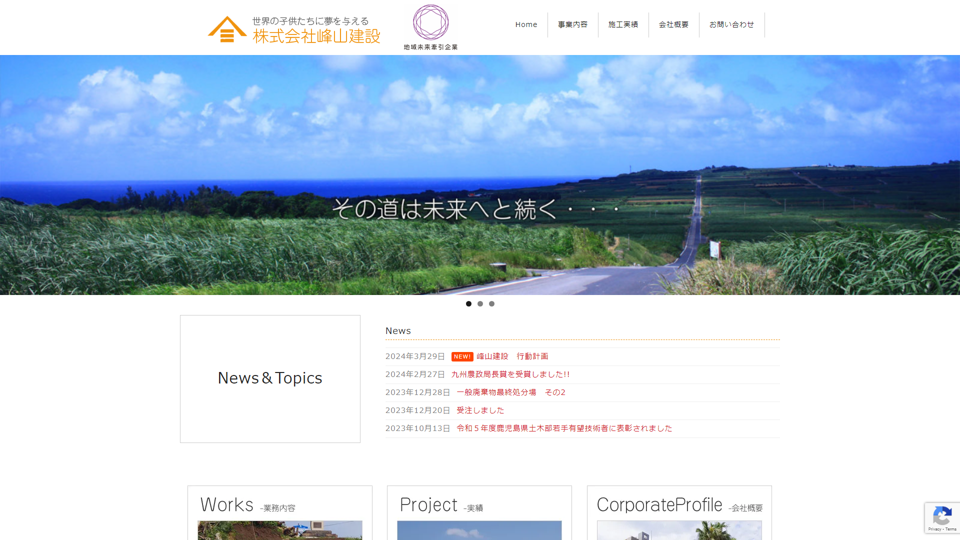The width and height of the screenshot is (960, 540).
Task: Open 一般廃棄物最終処分場 その2 article
Action: (511, 393)
